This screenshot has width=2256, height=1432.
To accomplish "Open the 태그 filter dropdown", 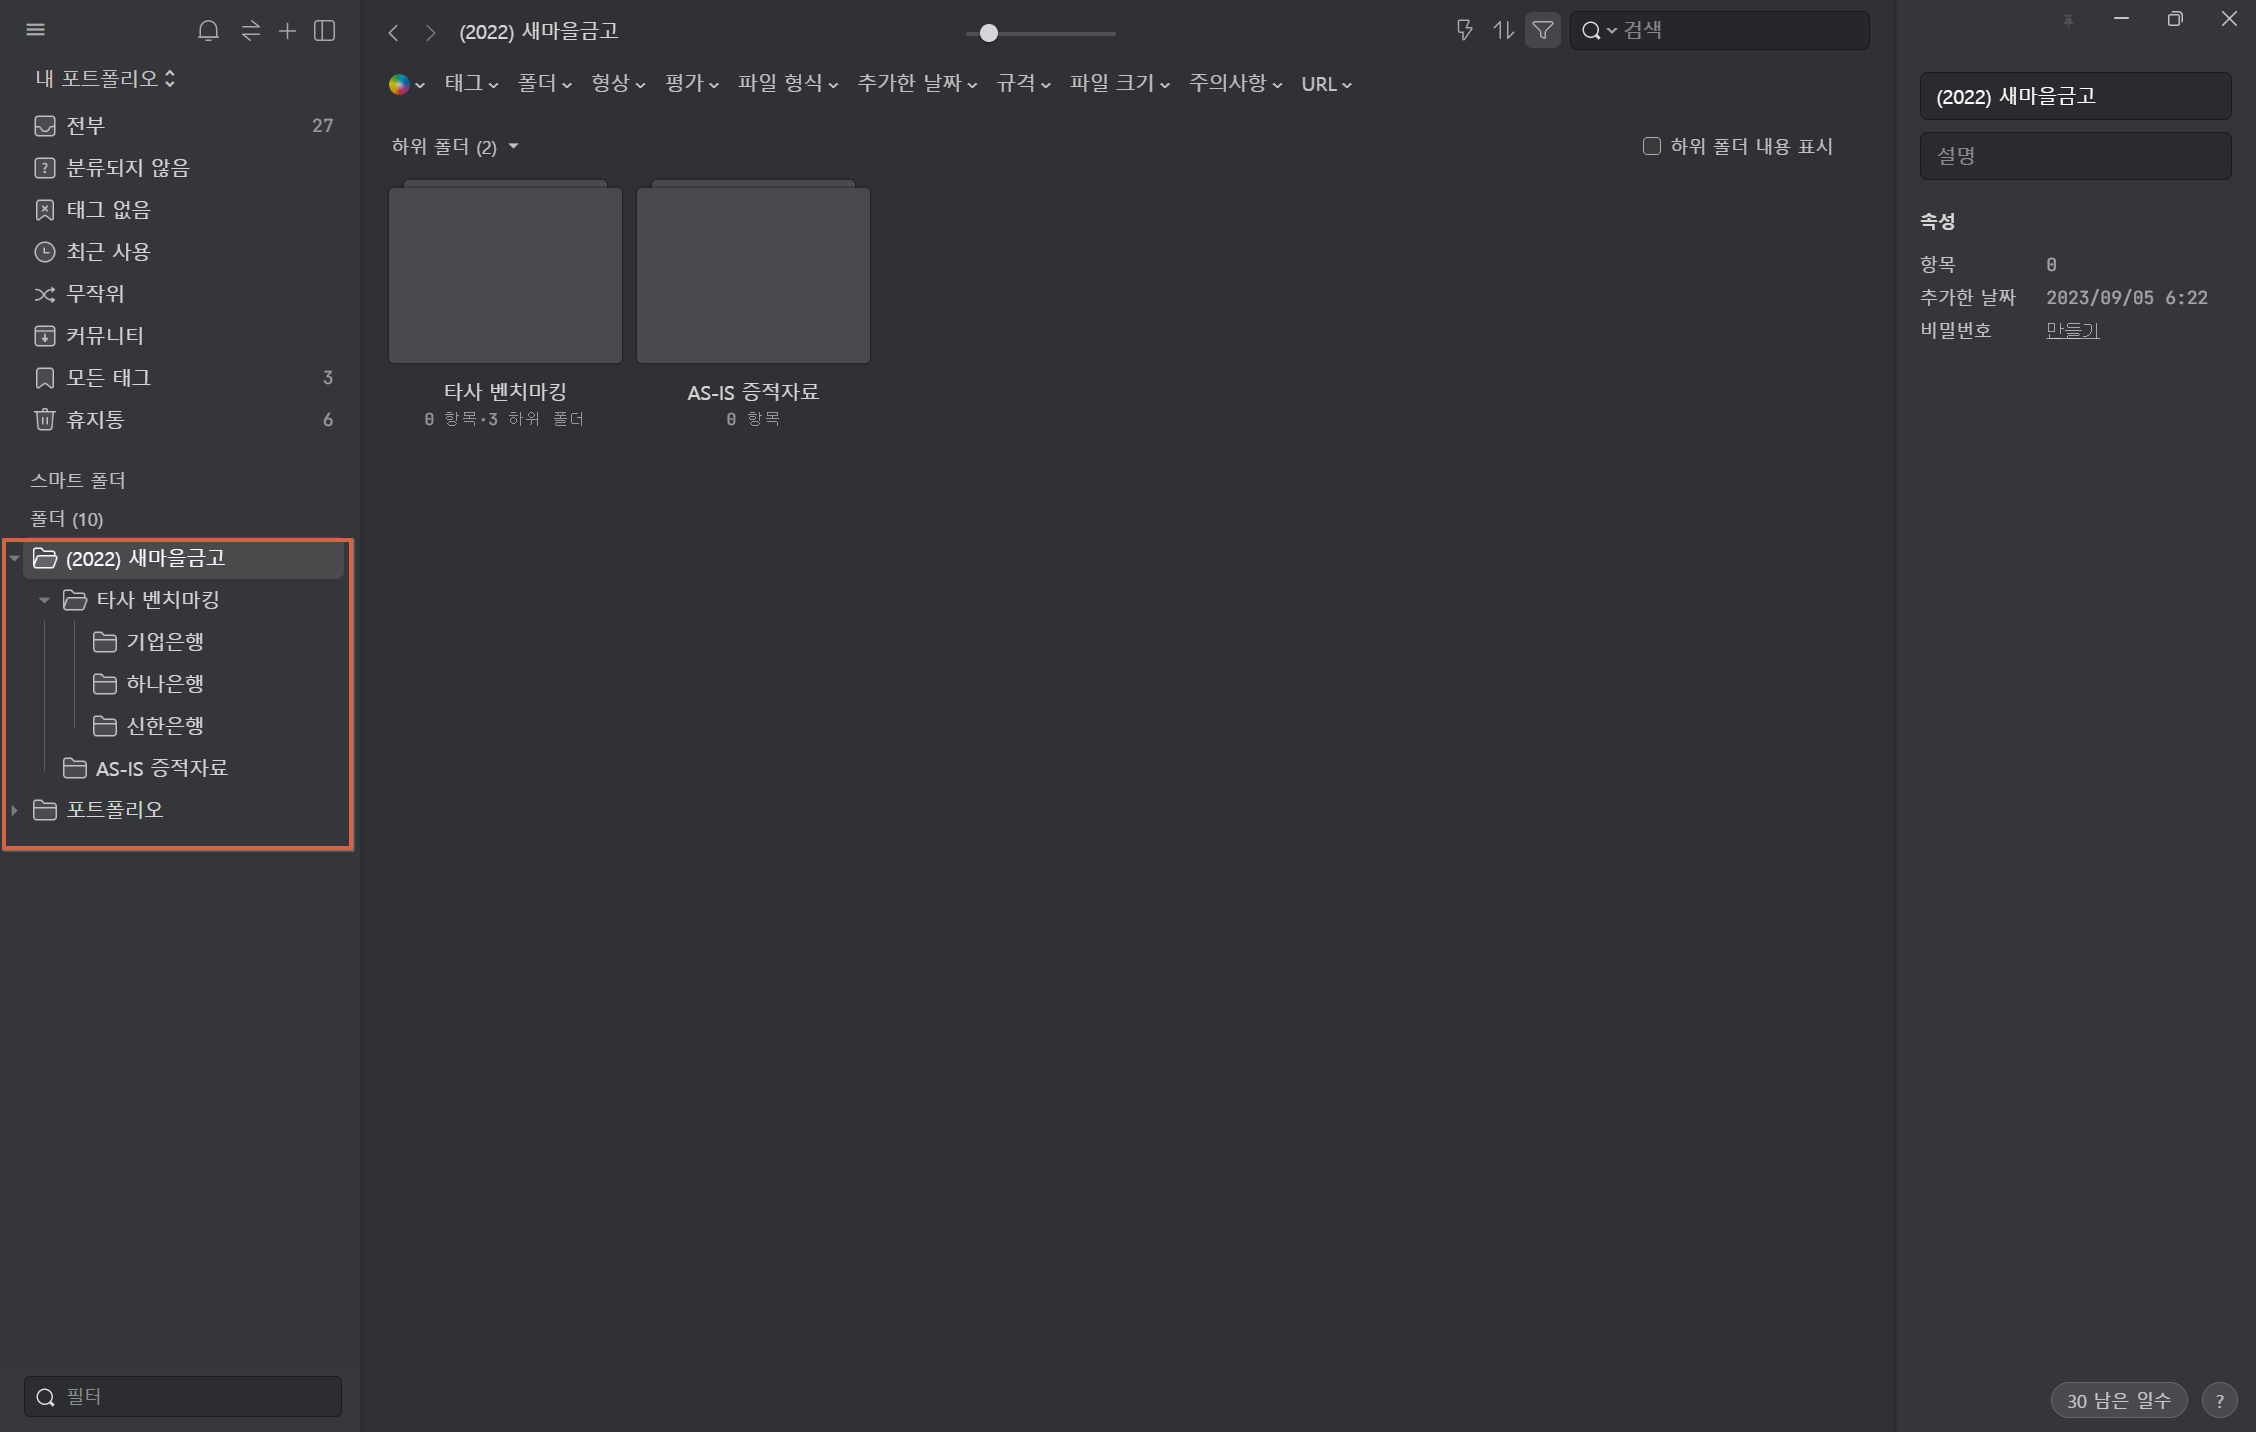I will tap(471, 84).
